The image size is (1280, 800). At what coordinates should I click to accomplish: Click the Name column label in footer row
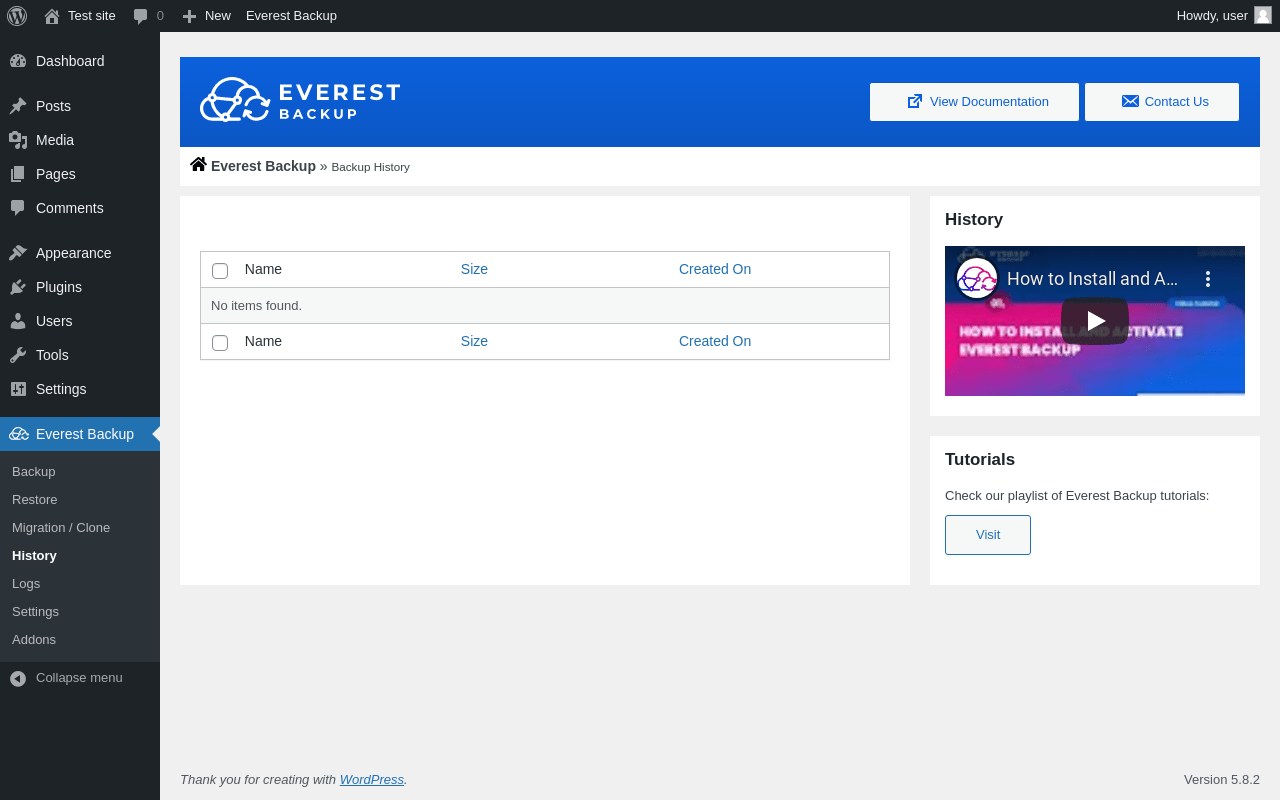(263, 341)
